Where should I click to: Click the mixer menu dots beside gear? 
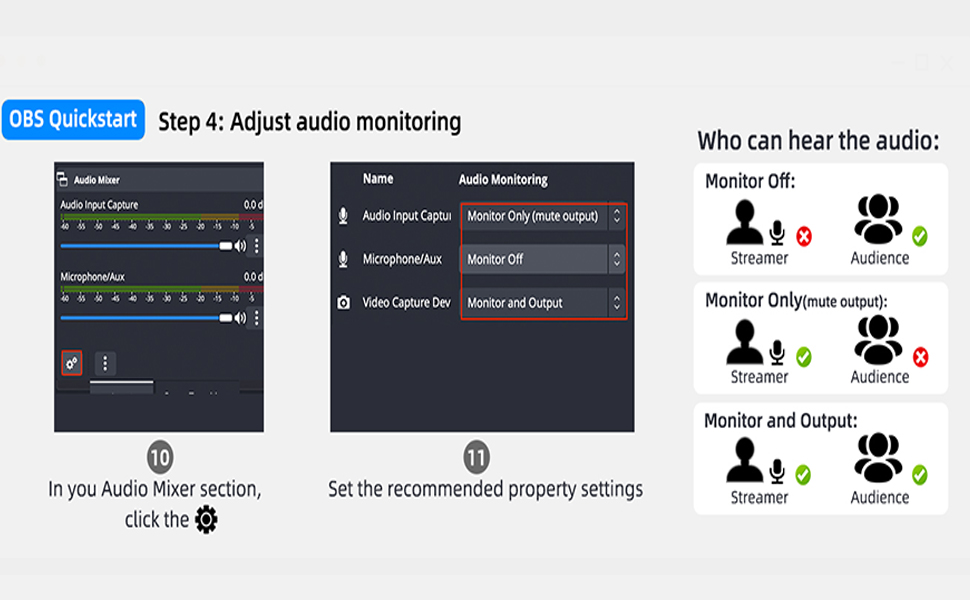click(105, 363)
